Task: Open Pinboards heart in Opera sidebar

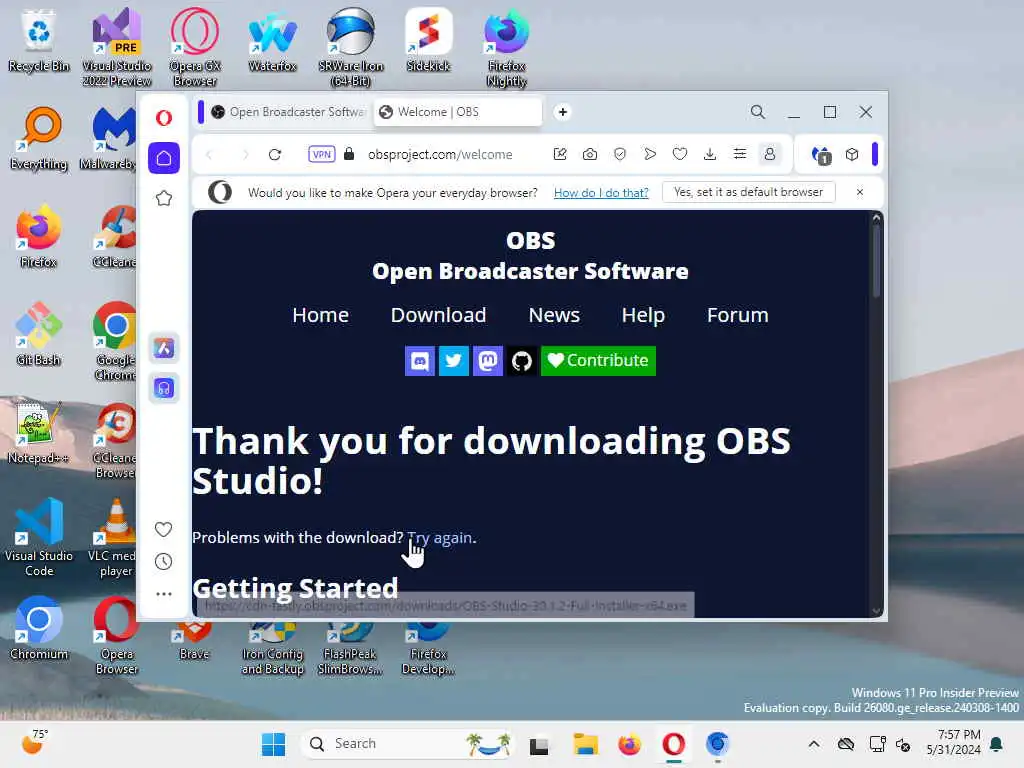Action: (x=164, y=529)
